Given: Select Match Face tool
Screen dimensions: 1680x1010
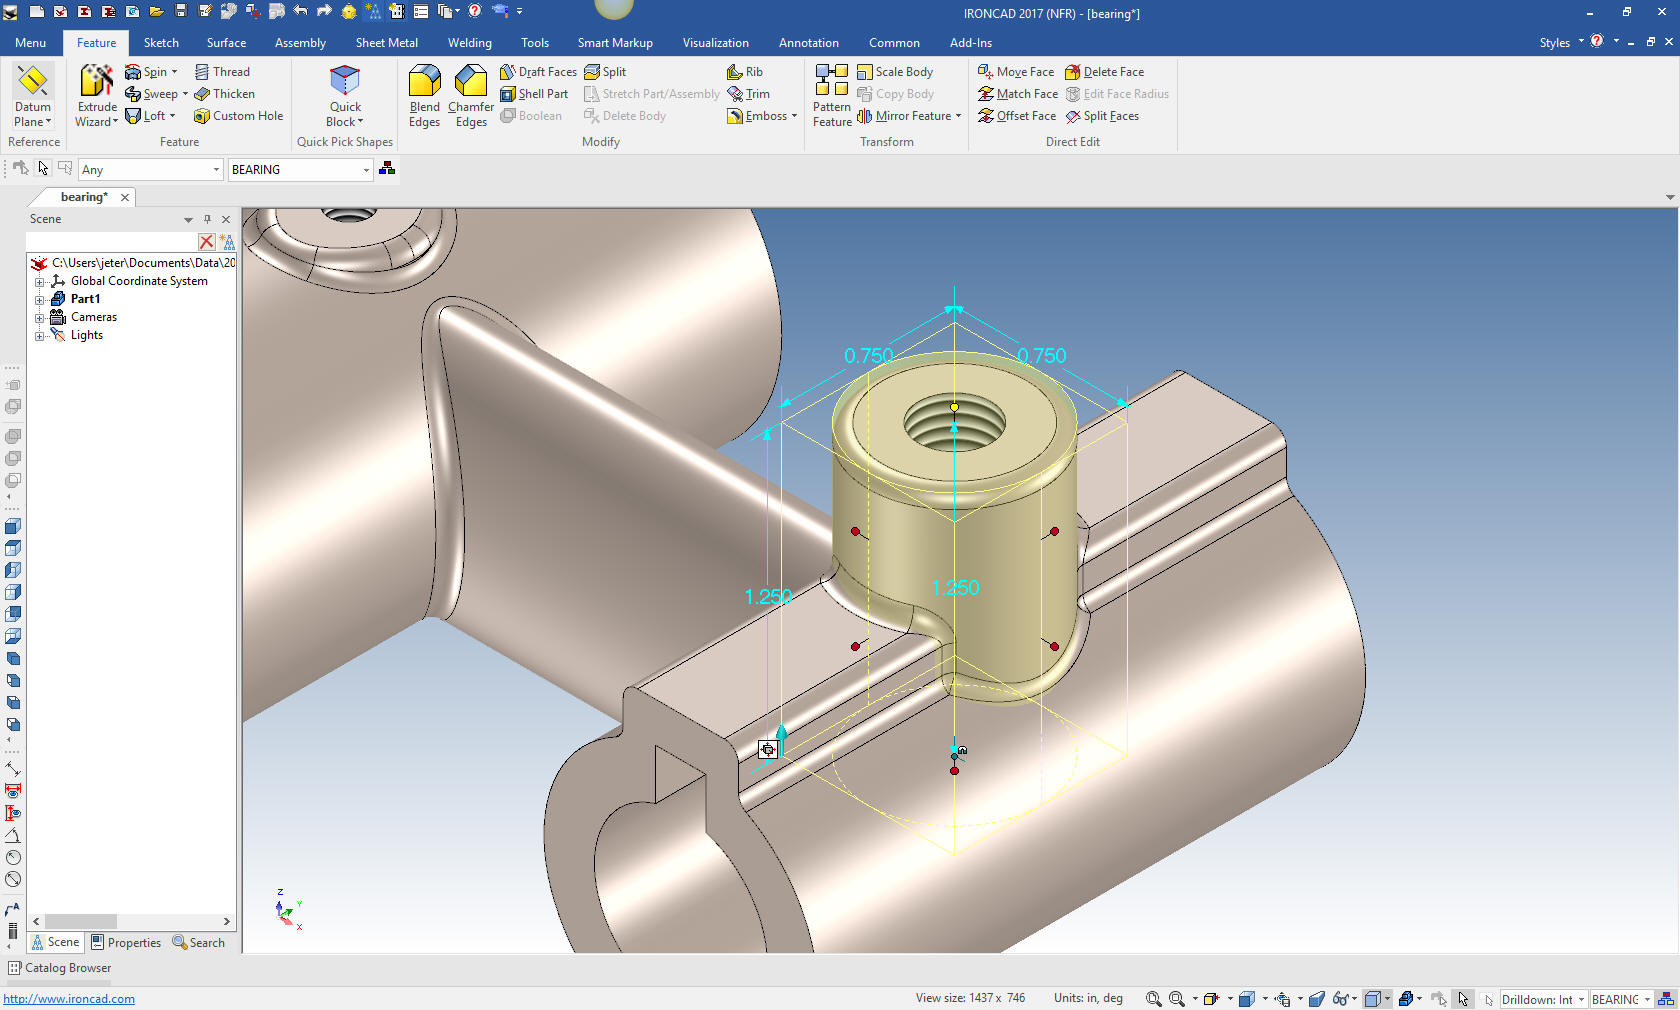Looking at the screenshot, I should tap(1018, 94).
